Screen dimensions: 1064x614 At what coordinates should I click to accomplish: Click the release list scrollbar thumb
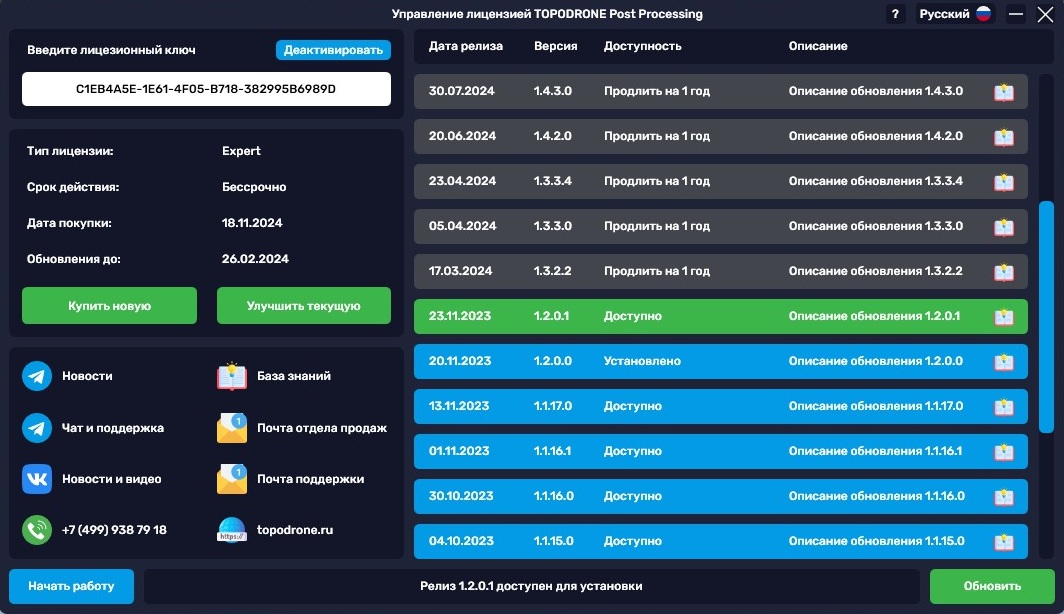point(1046,317)
